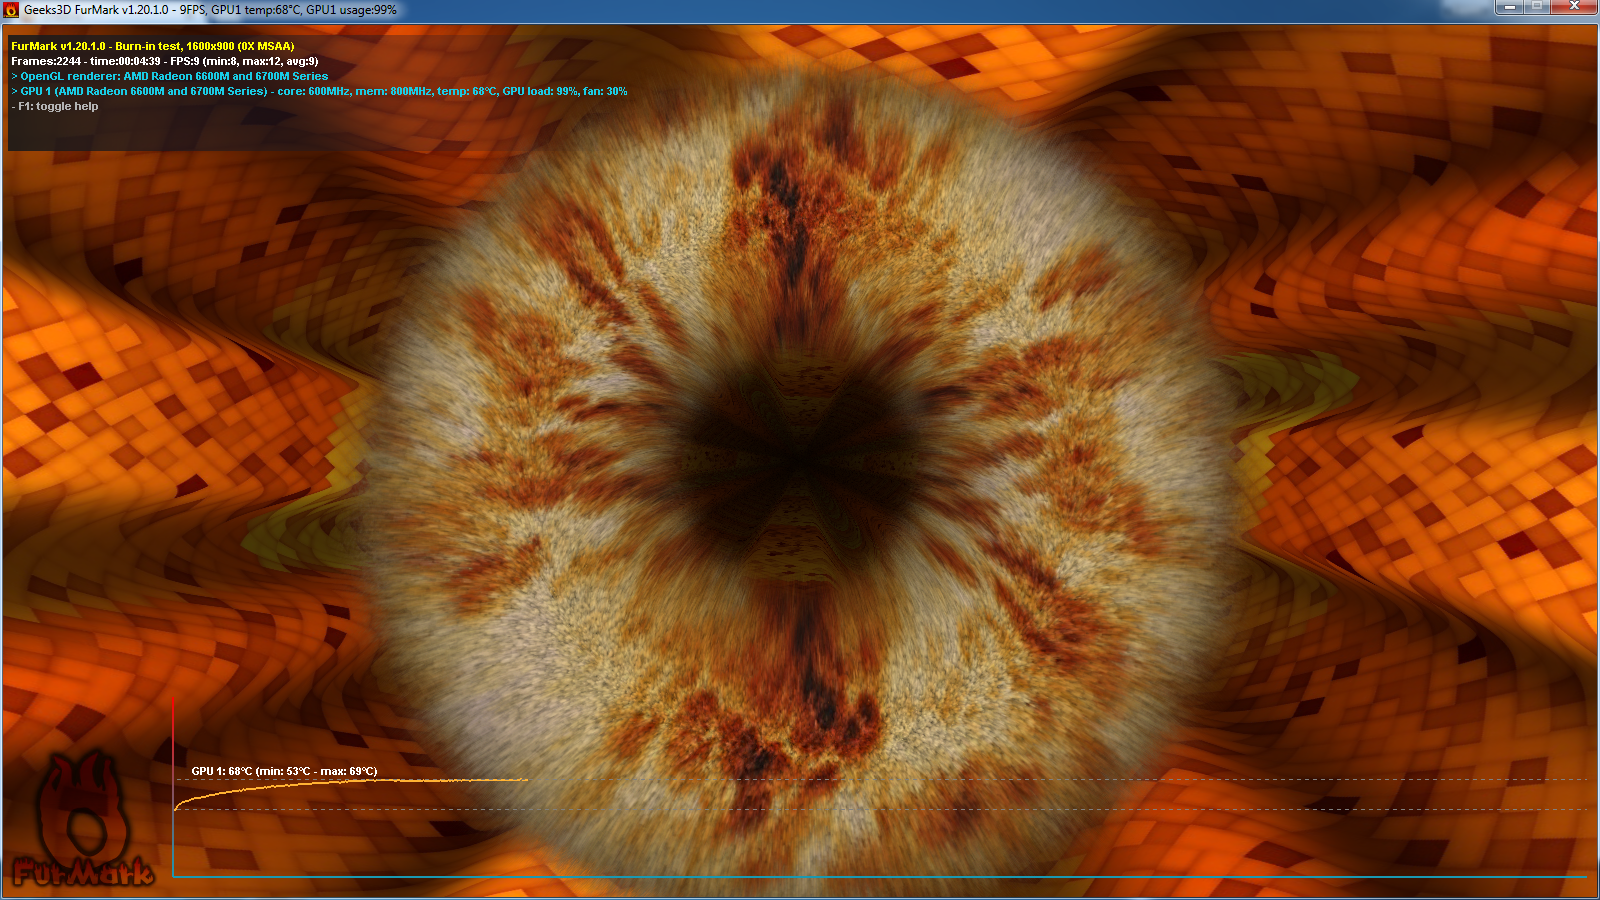Click the blue horizontal graph axis
This screenshot has height=900, width=1600.
tap(880, 877)
